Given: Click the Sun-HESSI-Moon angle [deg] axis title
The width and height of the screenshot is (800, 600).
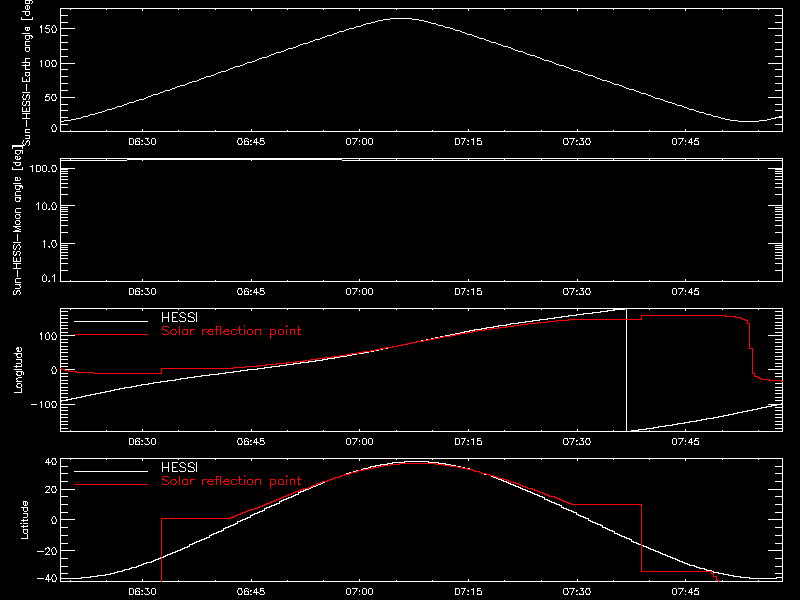Looking at the screenshot, I should click(17, 220).
